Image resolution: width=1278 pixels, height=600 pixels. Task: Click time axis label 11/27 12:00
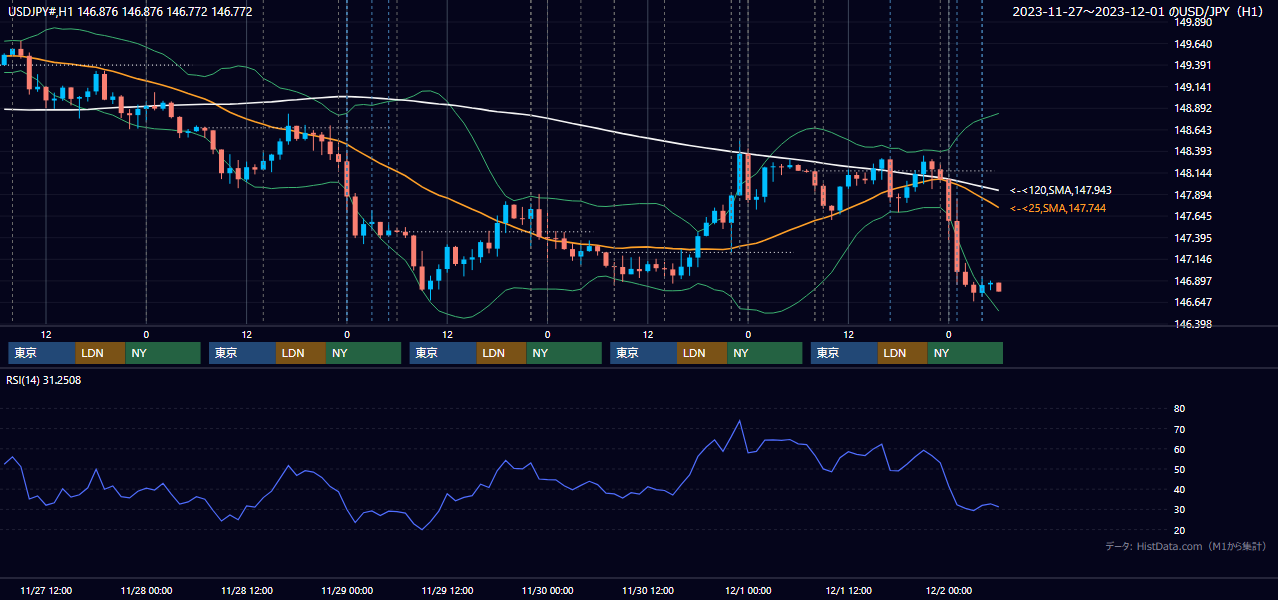click(x=46, y=590)
